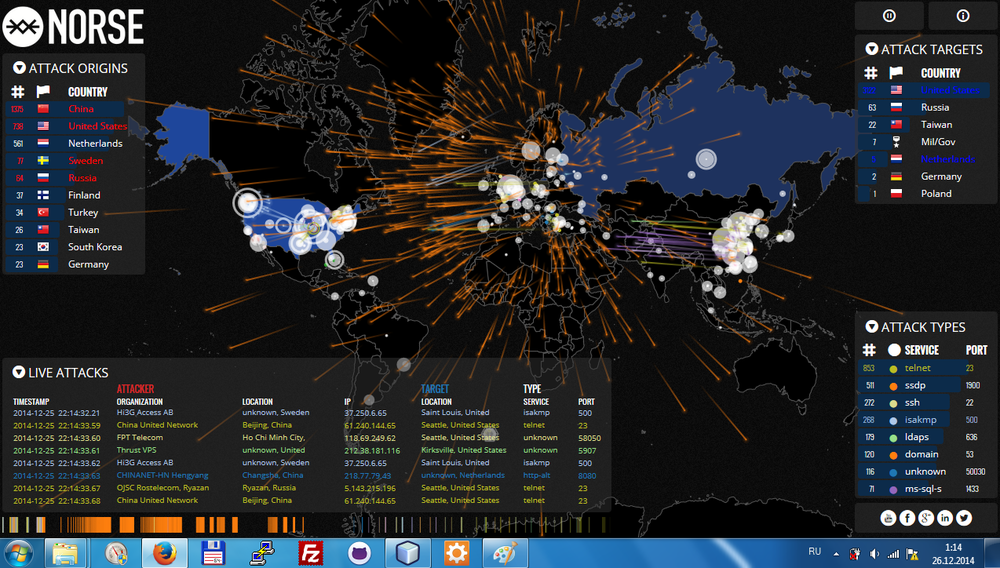Click the flag column icon in Attack Targets
The image size is (1000, 568).
[896, 73]
